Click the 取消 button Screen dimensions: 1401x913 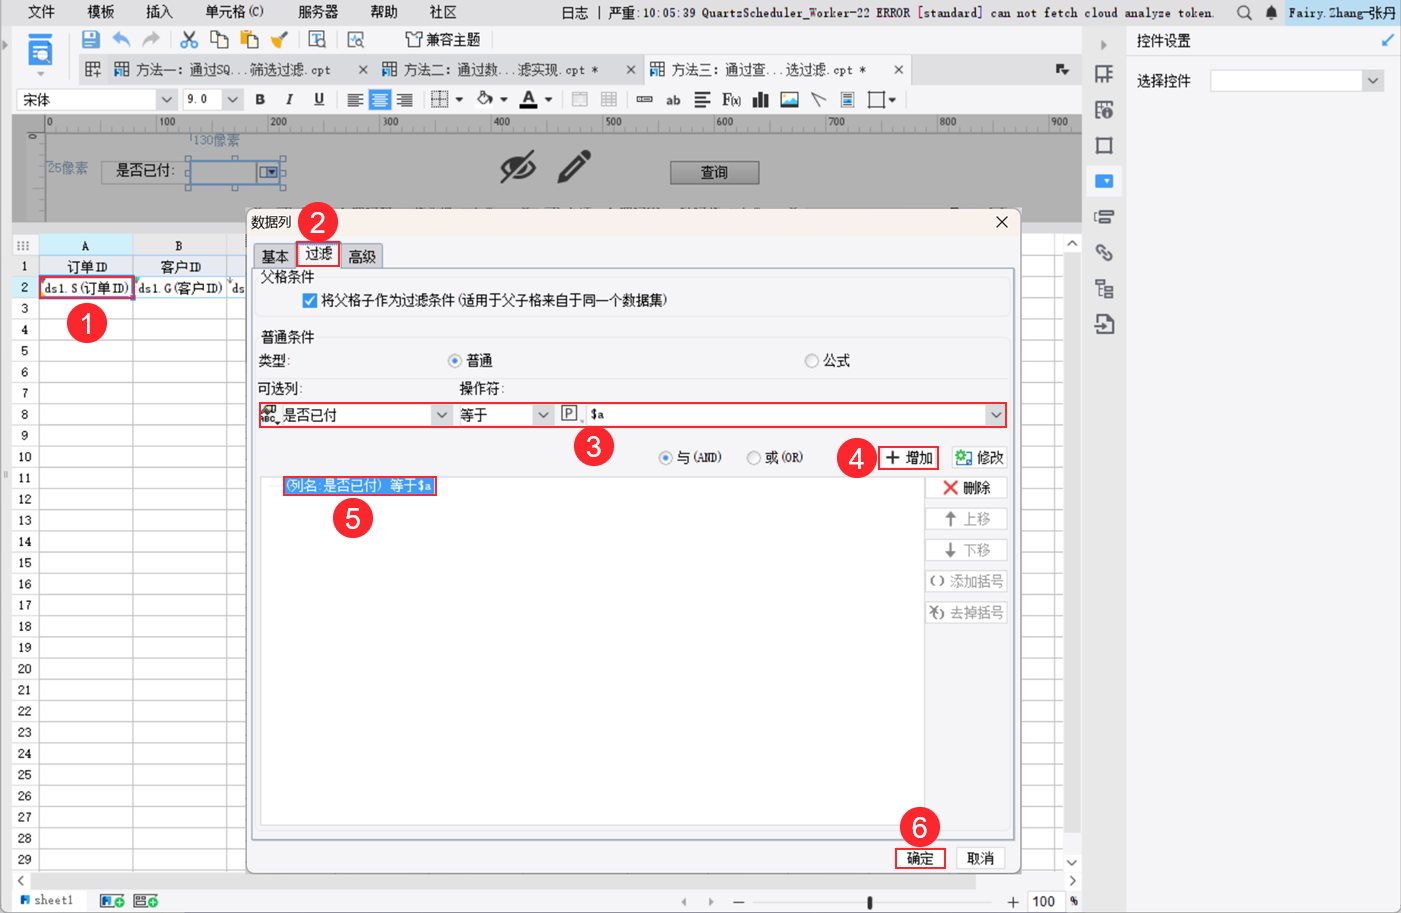[x=980, y=858]
